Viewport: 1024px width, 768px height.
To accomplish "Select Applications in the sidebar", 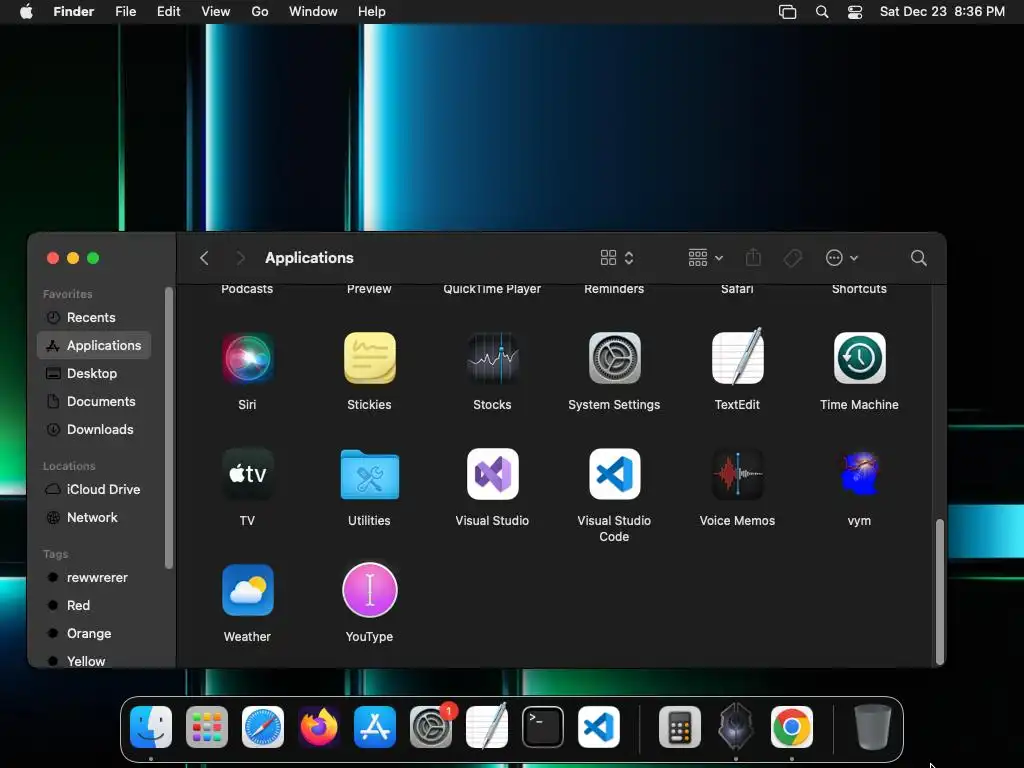I will point(94,345).
